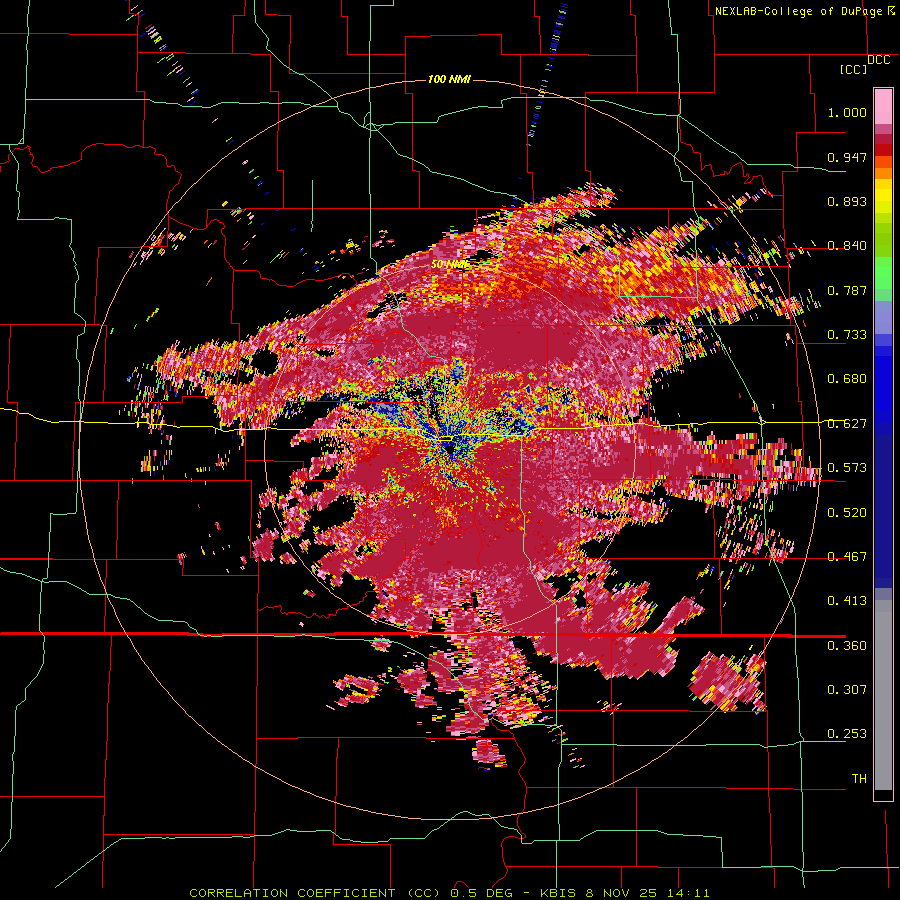Click the 0.627 legend value

[x=847, y=424]
